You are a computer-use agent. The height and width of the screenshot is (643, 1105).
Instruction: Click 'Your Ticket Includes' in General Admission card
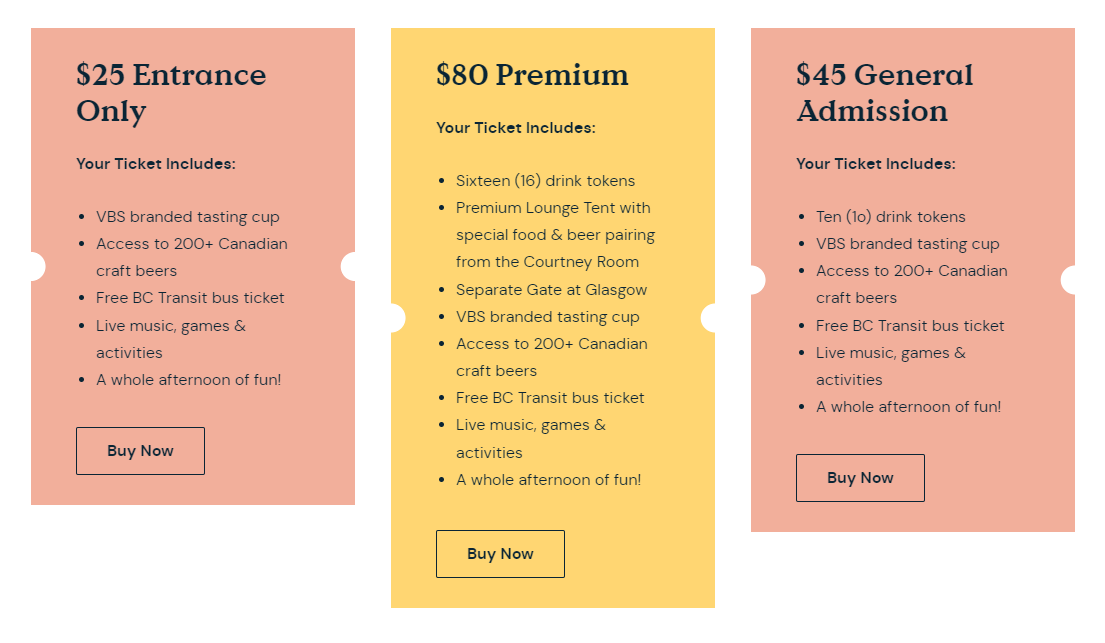click(876, 164)
